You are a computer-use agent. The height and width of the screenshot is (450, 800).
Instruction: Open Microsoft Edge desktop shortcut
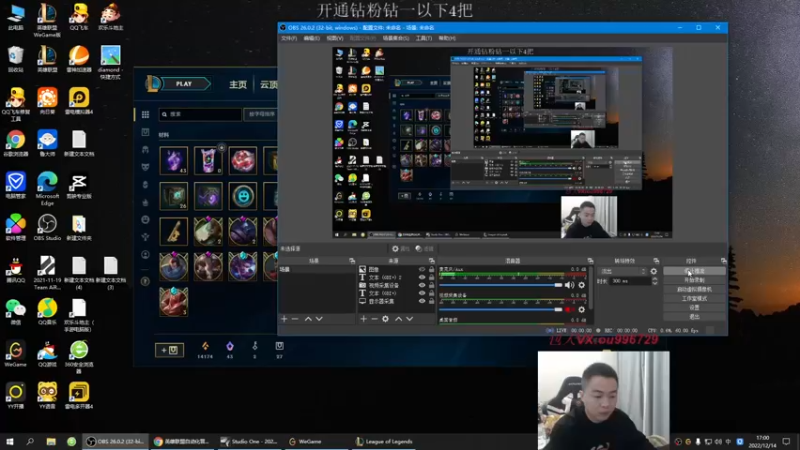[x=47, y=189]
